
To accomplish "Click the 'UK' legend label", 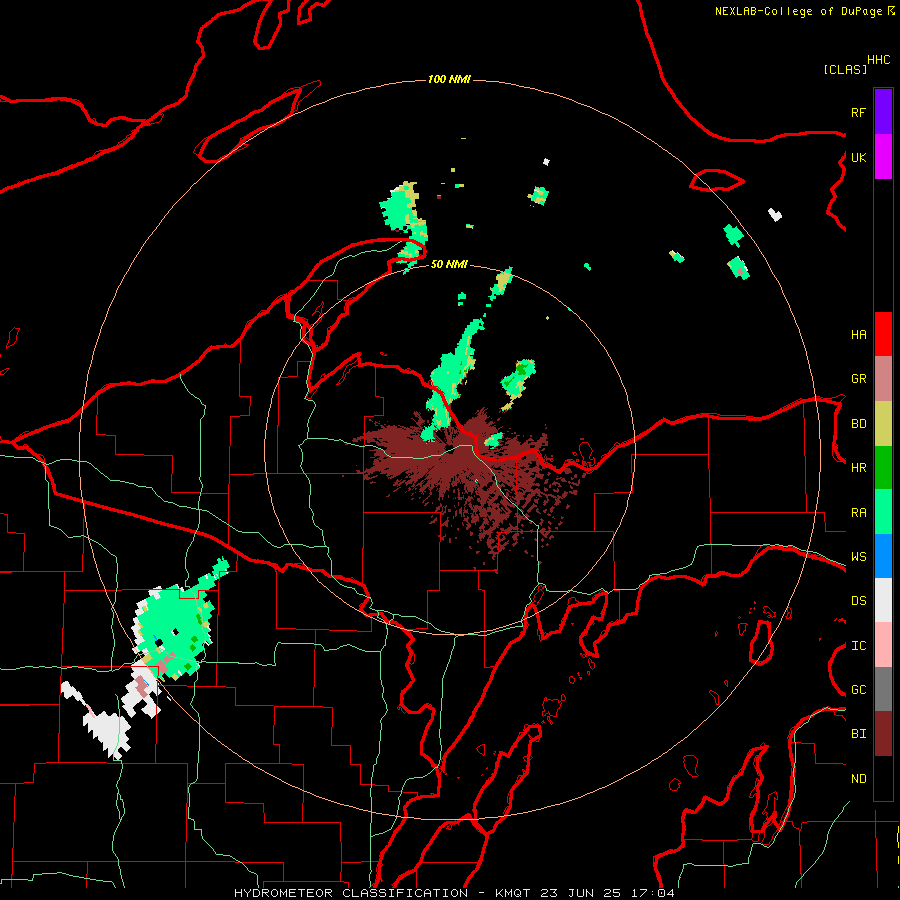I will point(858,157).
